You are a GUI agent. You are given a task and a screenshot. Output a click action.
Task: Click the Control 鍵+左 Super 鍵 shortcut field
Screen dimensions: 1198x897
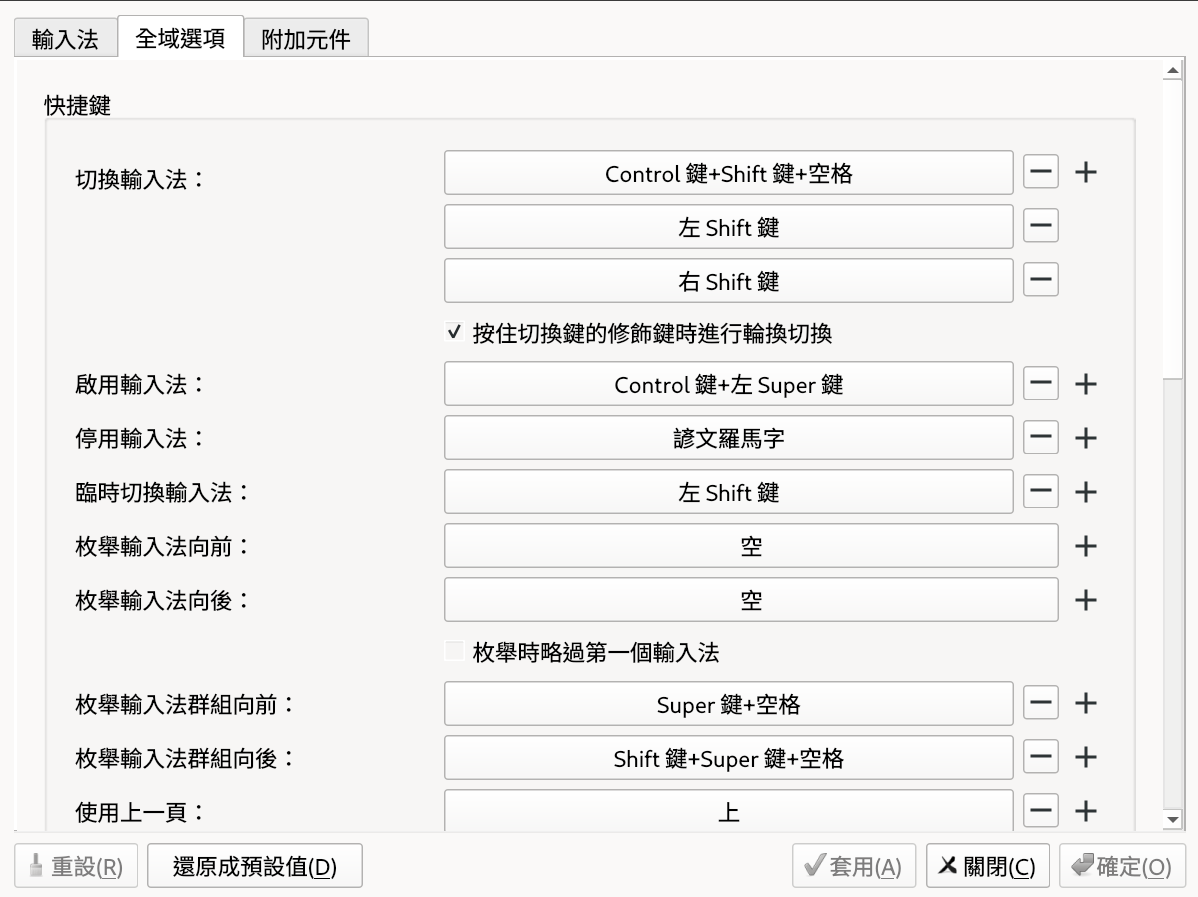tap(728, 384)
